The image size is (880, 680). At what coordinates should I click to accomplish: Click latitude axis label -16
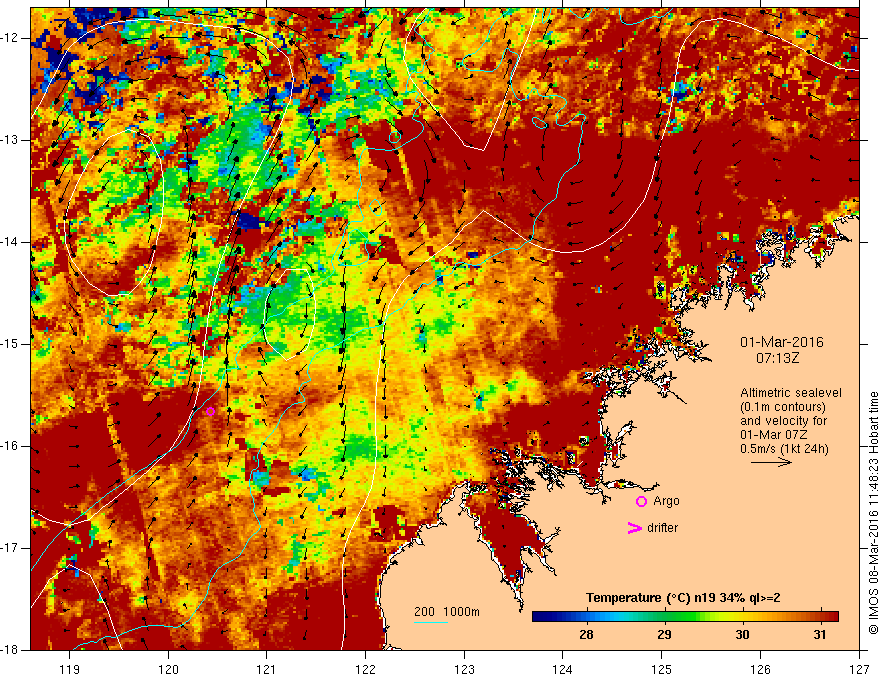[10, 446]
